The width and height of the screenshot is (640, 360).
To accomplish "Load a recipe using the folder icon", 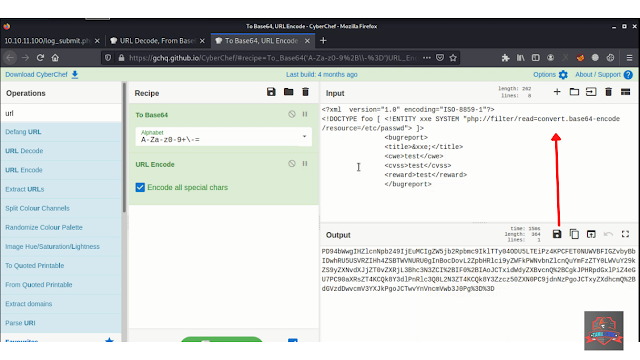I will [289, 92].
